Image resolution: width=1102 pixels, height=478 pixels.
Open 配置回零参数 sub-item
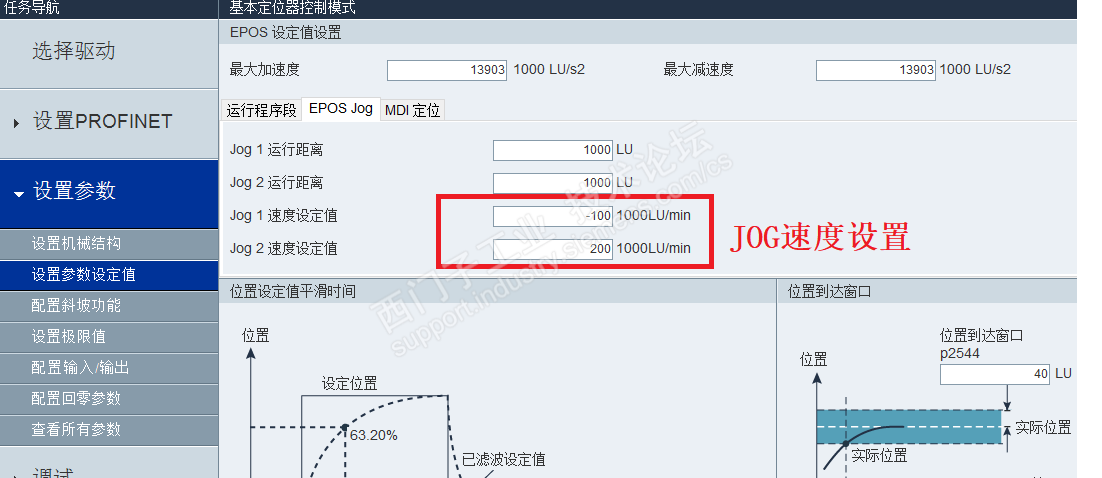point(109,399)
